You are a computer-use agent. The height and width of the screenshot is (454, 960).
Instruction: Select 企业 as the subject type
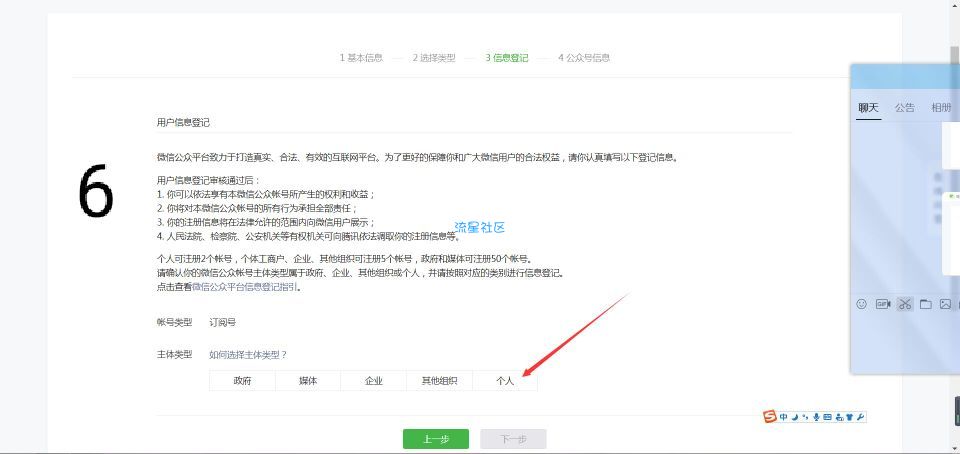coord(373,381)
